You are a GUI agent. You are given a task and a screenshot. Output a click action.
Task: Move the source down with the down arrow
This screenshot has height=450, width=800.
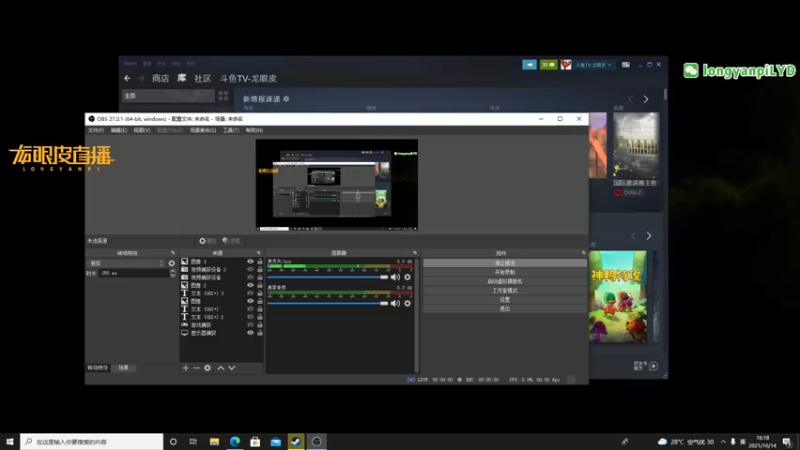click(x=232, y=368)
